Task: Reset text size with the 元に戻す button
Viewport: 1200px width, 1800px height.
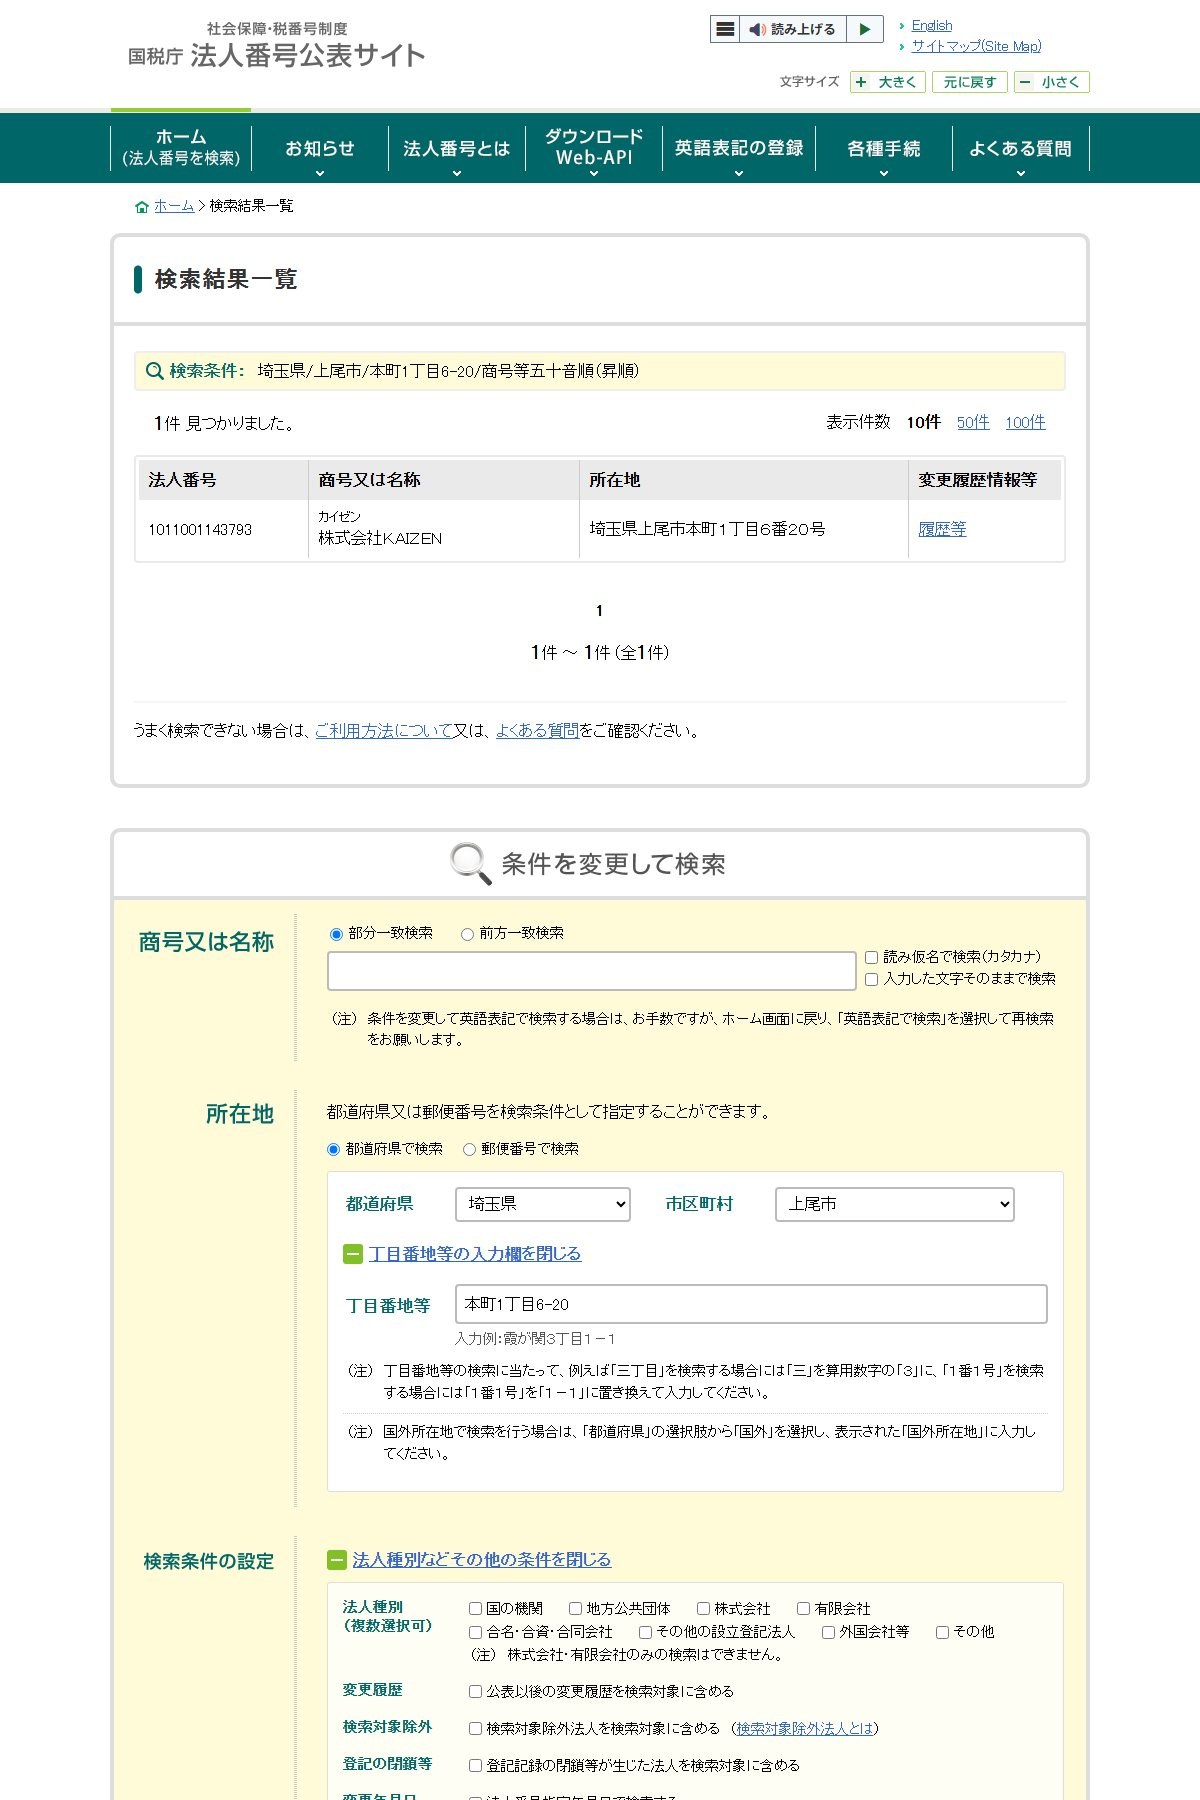Action: pos(969,82)
